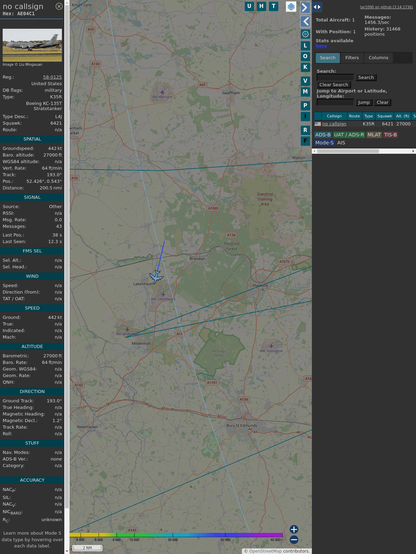Zoom out with the minus button
Screen dimensions: 416x554
(x=294, y=540)
